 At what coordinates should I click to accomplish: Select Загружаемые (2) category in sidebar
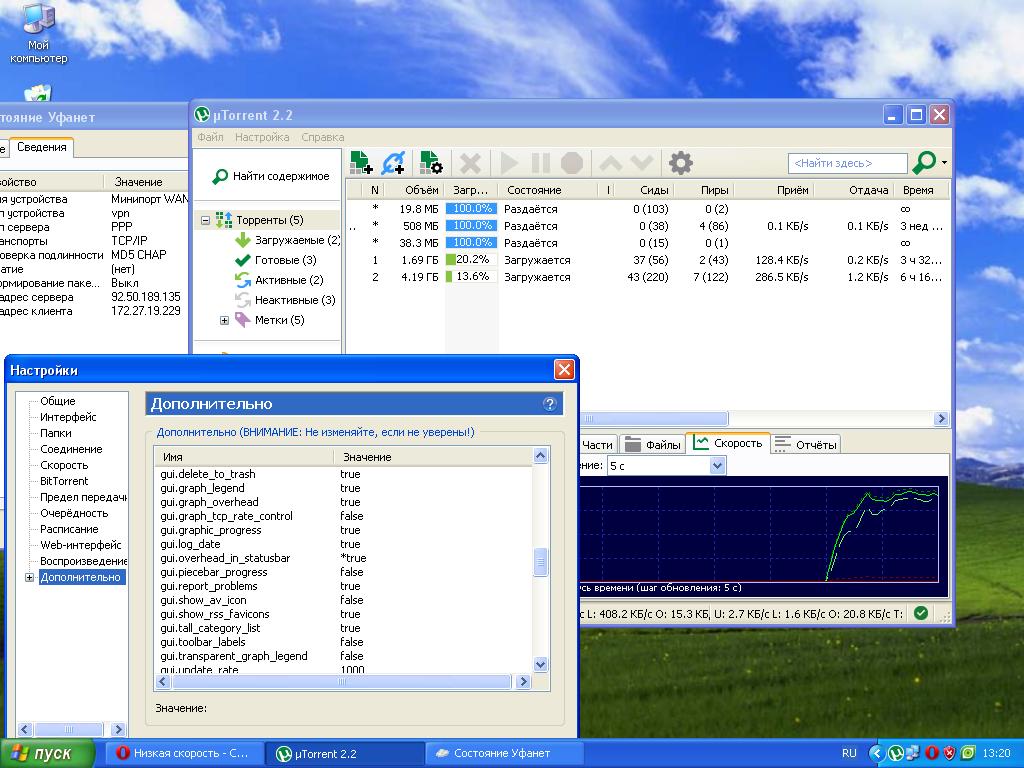coord(287,240)
